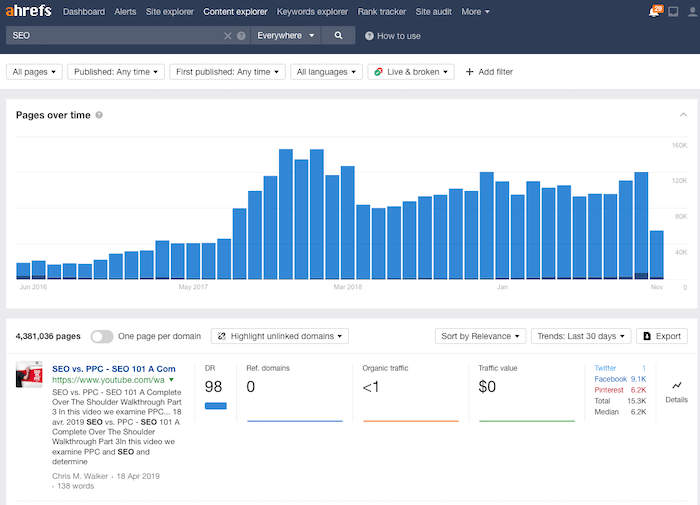Click the broken-link icon on Highlight unlinked domains
The width and height of the screenshot is (700, 505).
[221, 336]
